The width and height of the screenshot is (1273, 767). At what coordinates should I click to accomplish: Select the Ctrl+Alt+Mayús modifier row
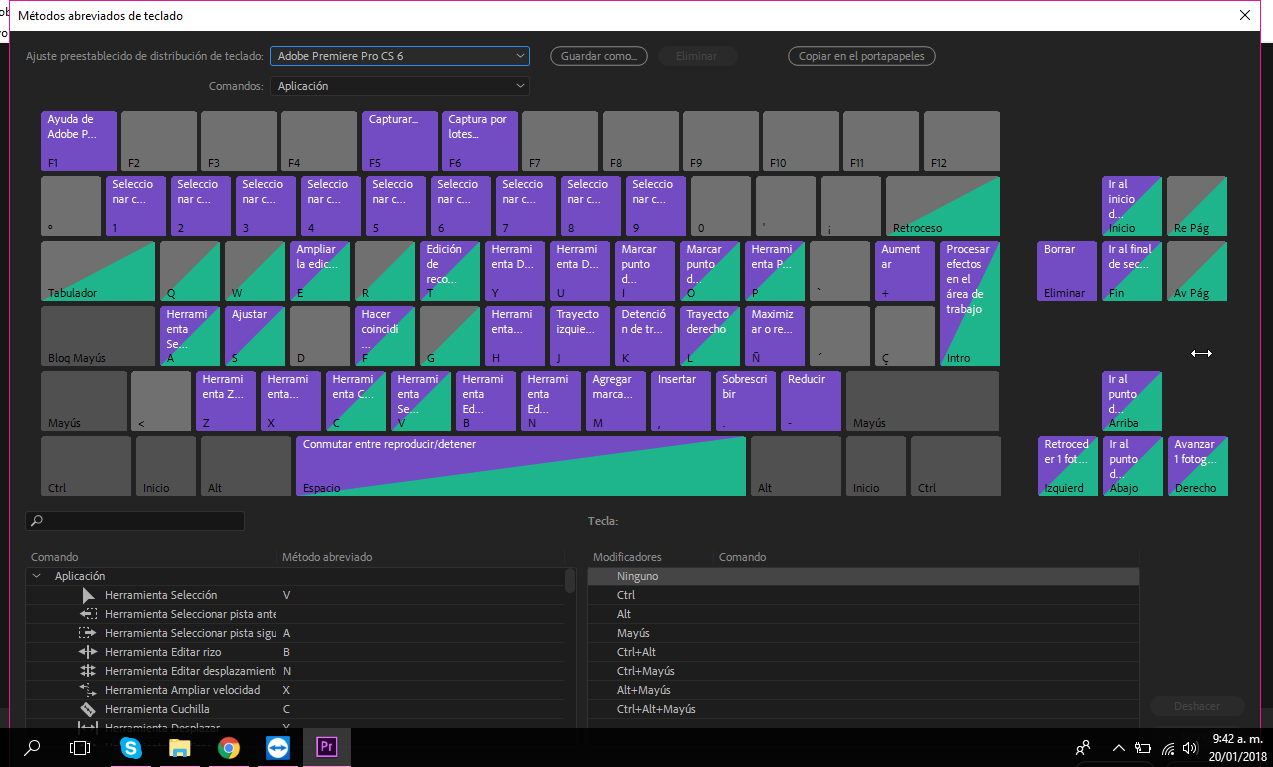(x=863, y=709)
